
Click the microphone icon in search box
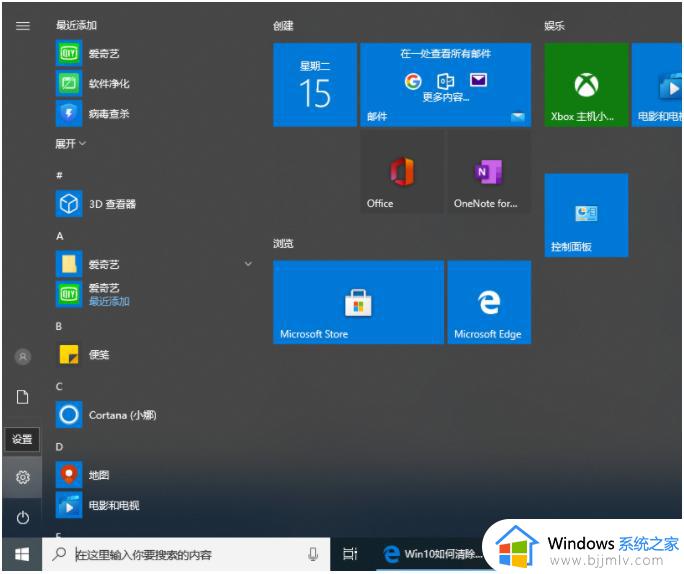pyautogui.click(x=313, y=554)
